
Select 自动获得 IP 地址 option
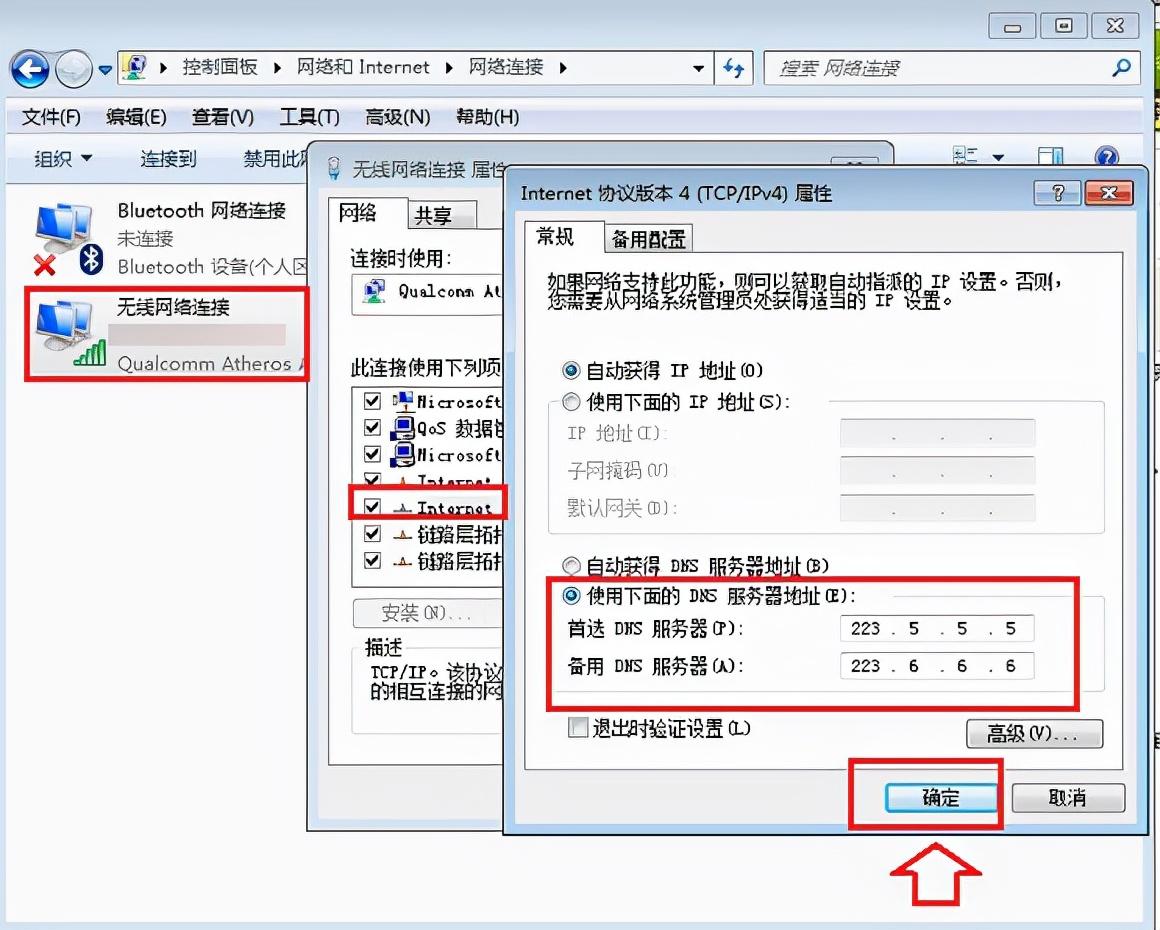click(x=573, y=370)
